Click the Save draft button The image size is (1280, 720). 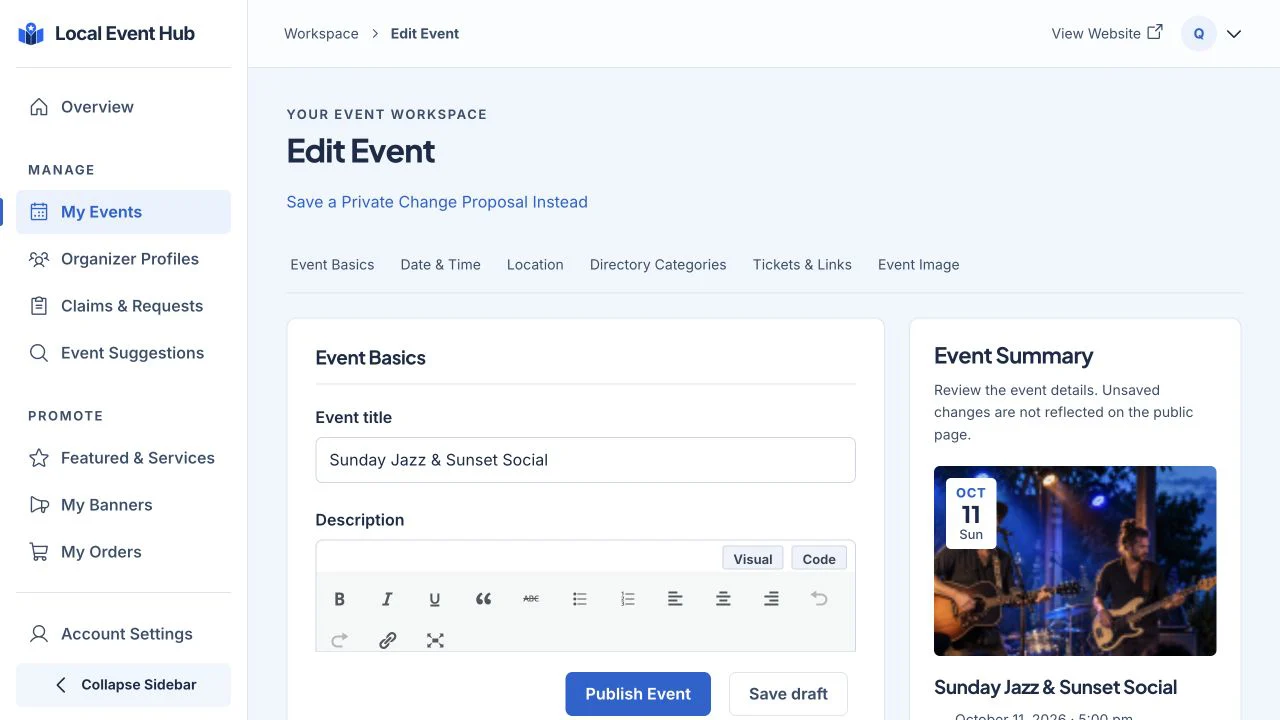click(788, 694)
